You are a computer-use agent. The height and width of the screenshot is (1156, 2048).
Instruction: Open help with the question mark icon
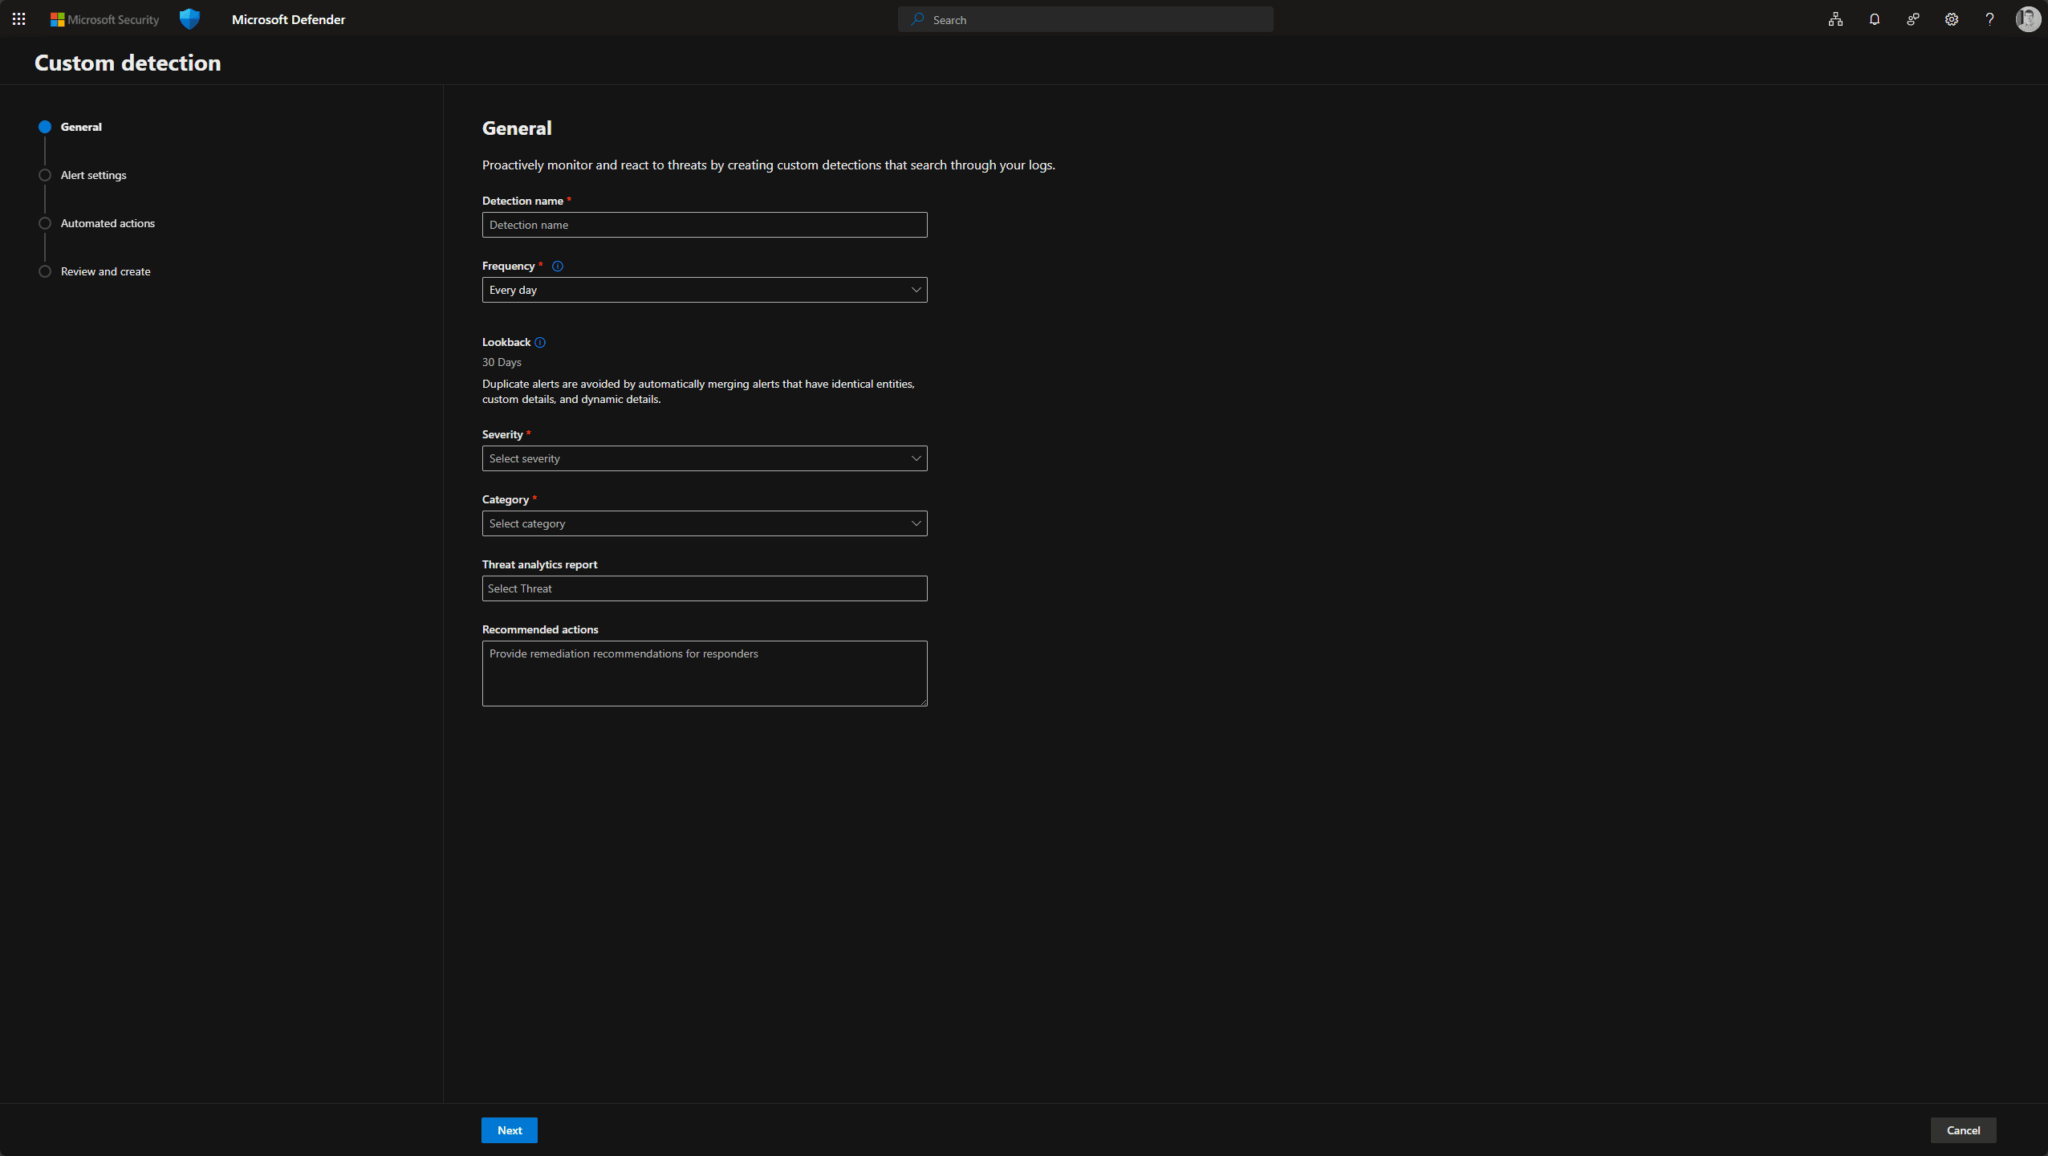1989,19
